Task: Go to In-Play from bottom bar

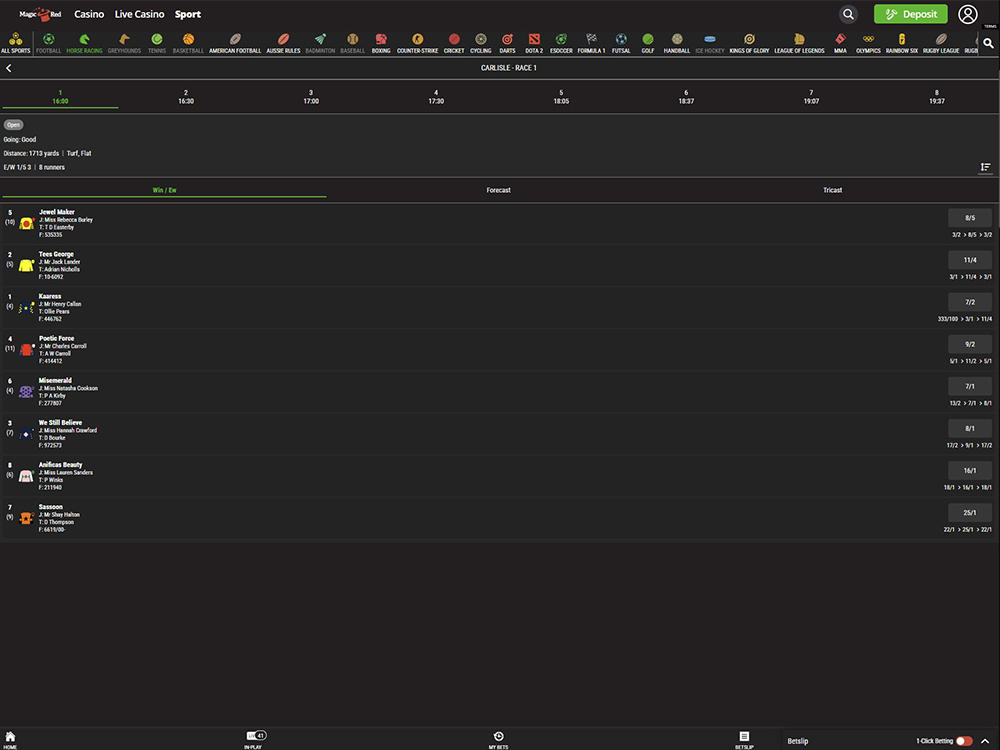Action: 254,739
